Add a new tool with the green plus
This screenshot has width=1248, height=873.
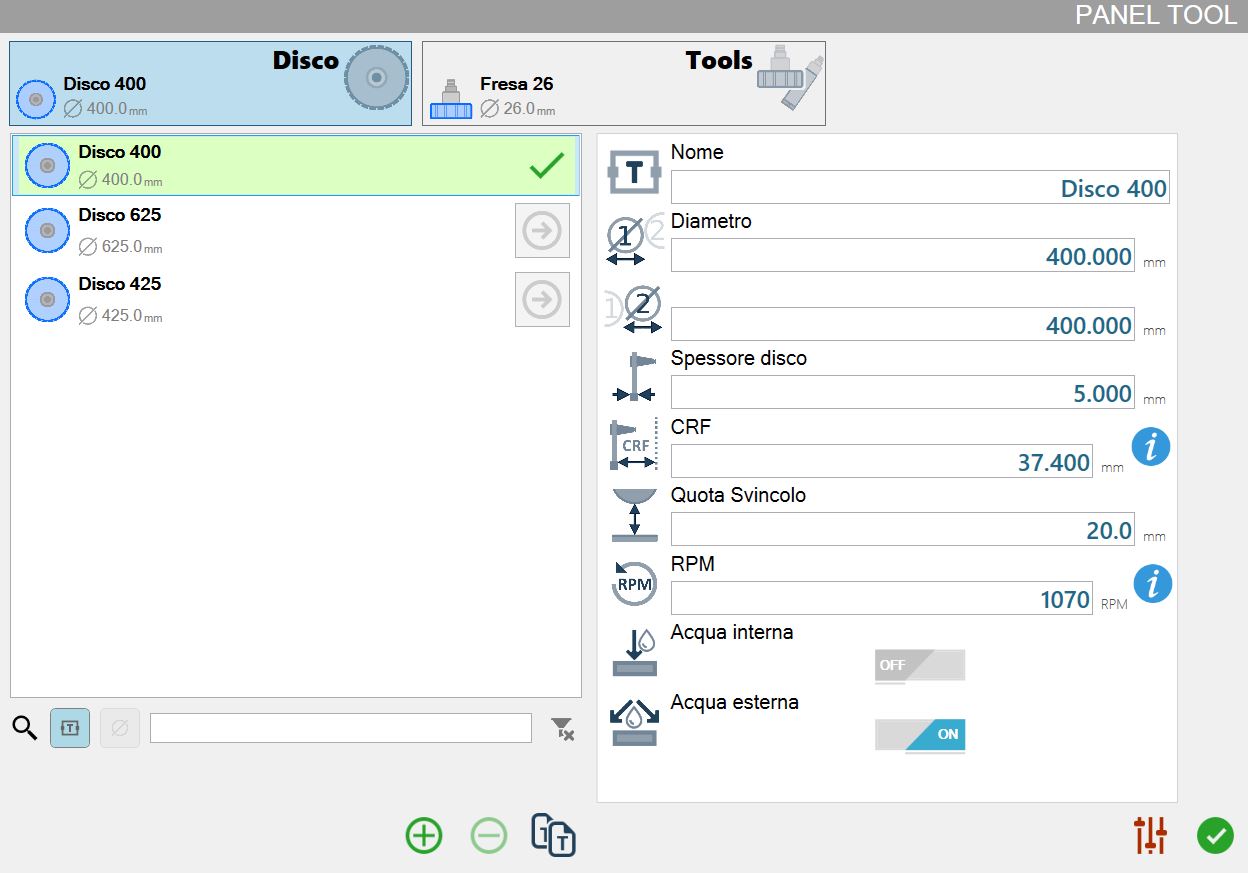point(424,835)
